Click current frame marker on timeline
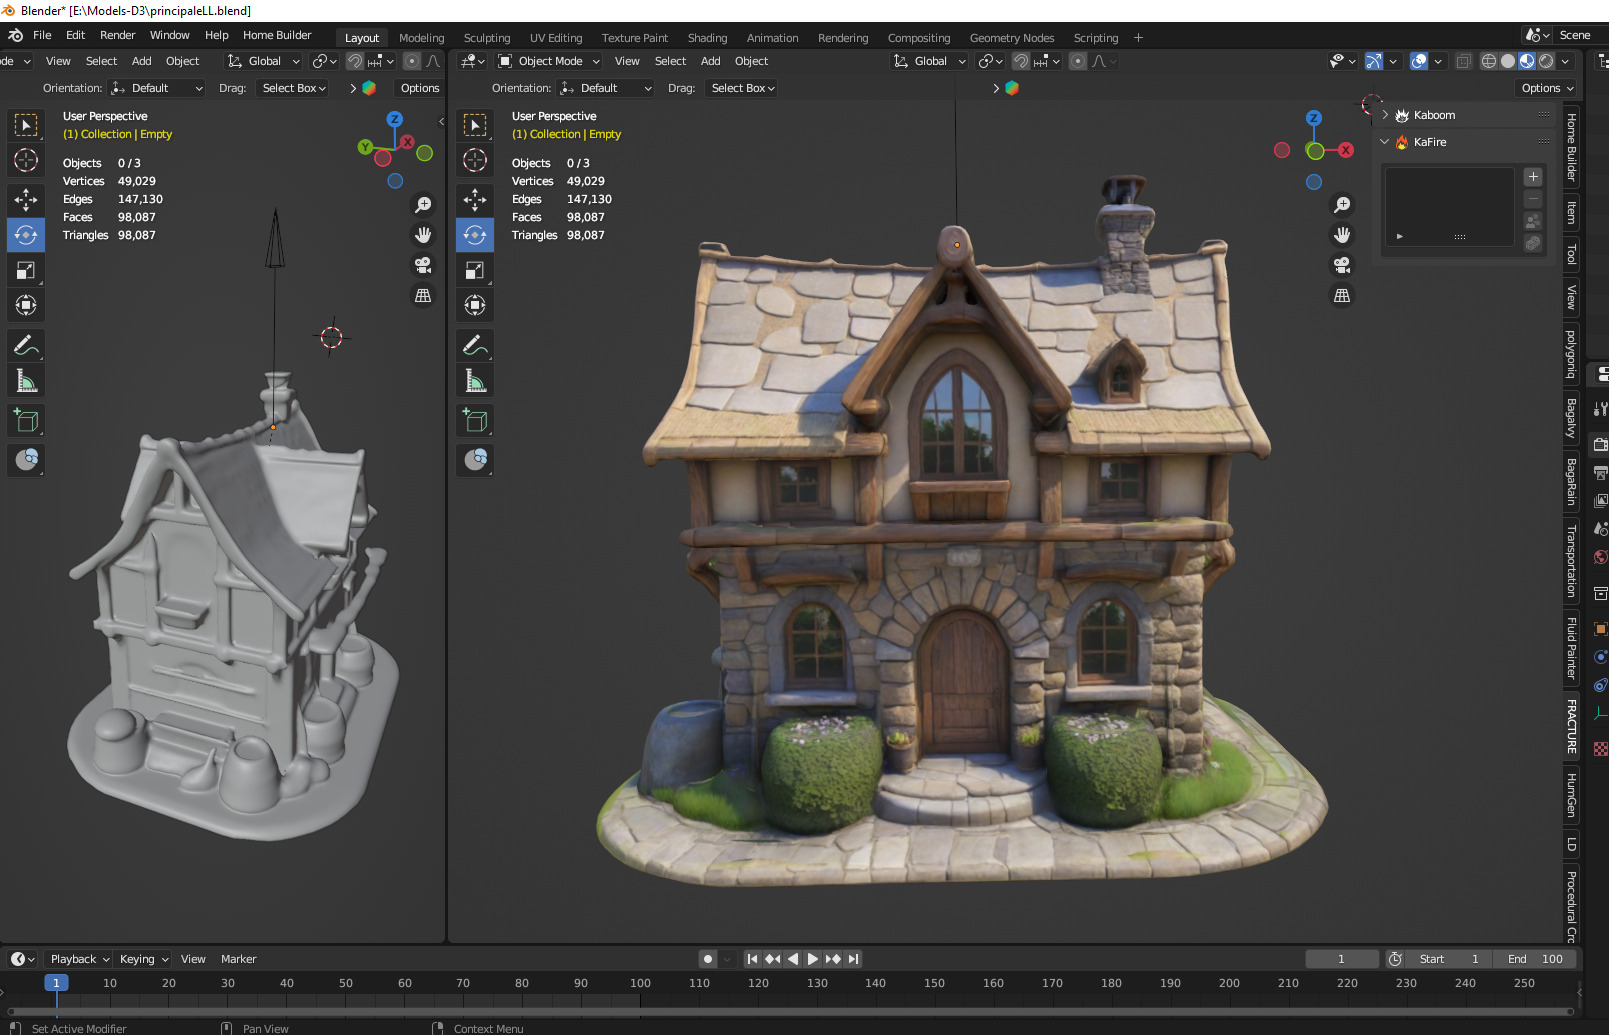This screenshot has width=1609, height=1035. point(56,983)
